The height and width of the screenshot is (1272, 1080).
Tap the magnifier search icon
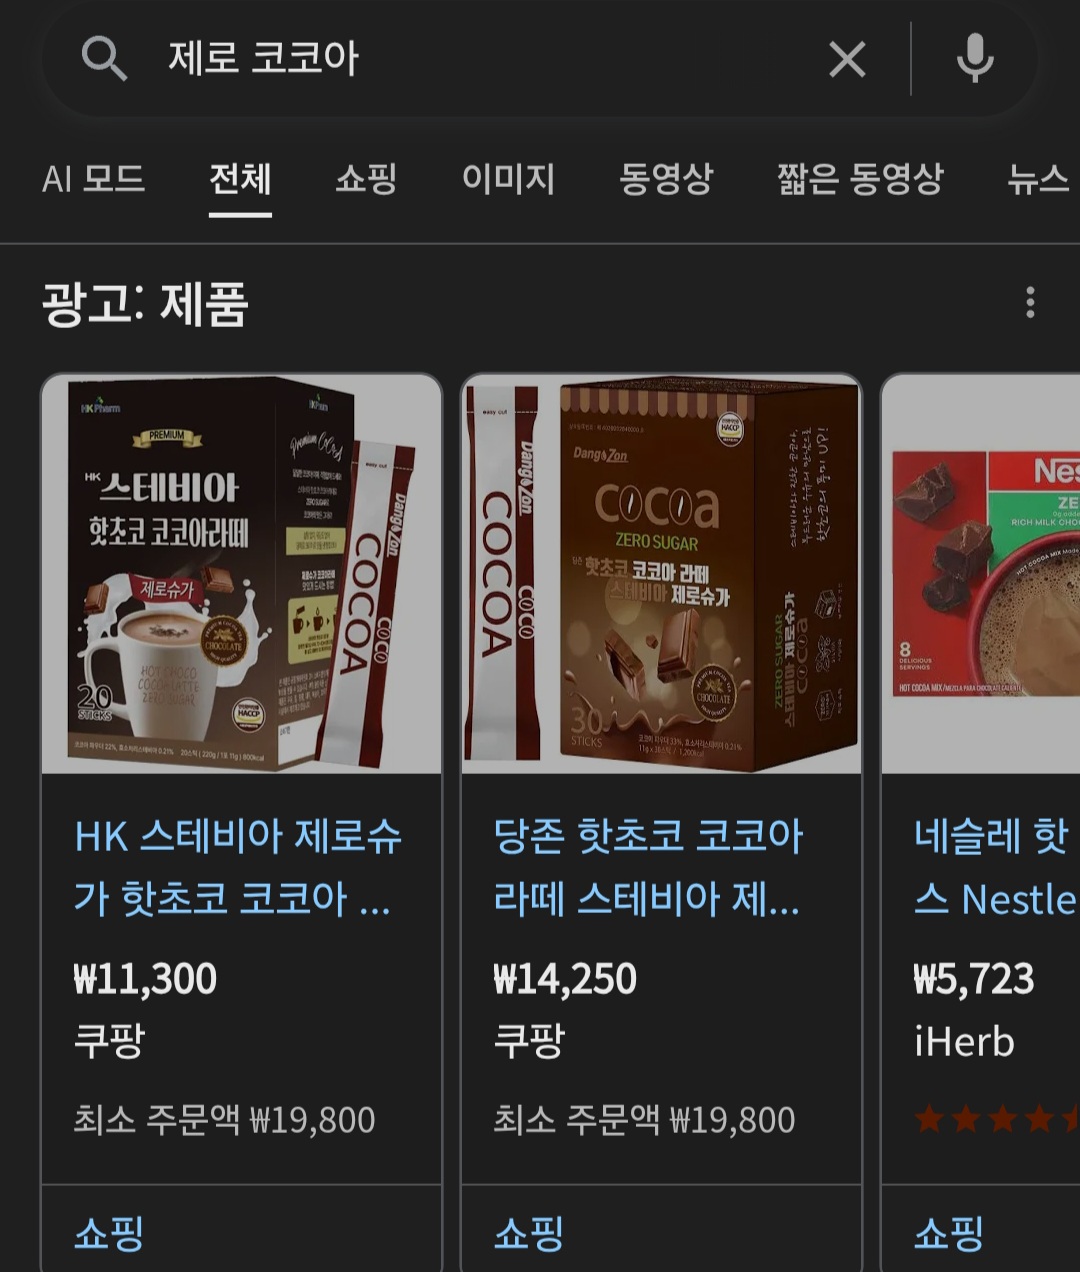point(104,59)
